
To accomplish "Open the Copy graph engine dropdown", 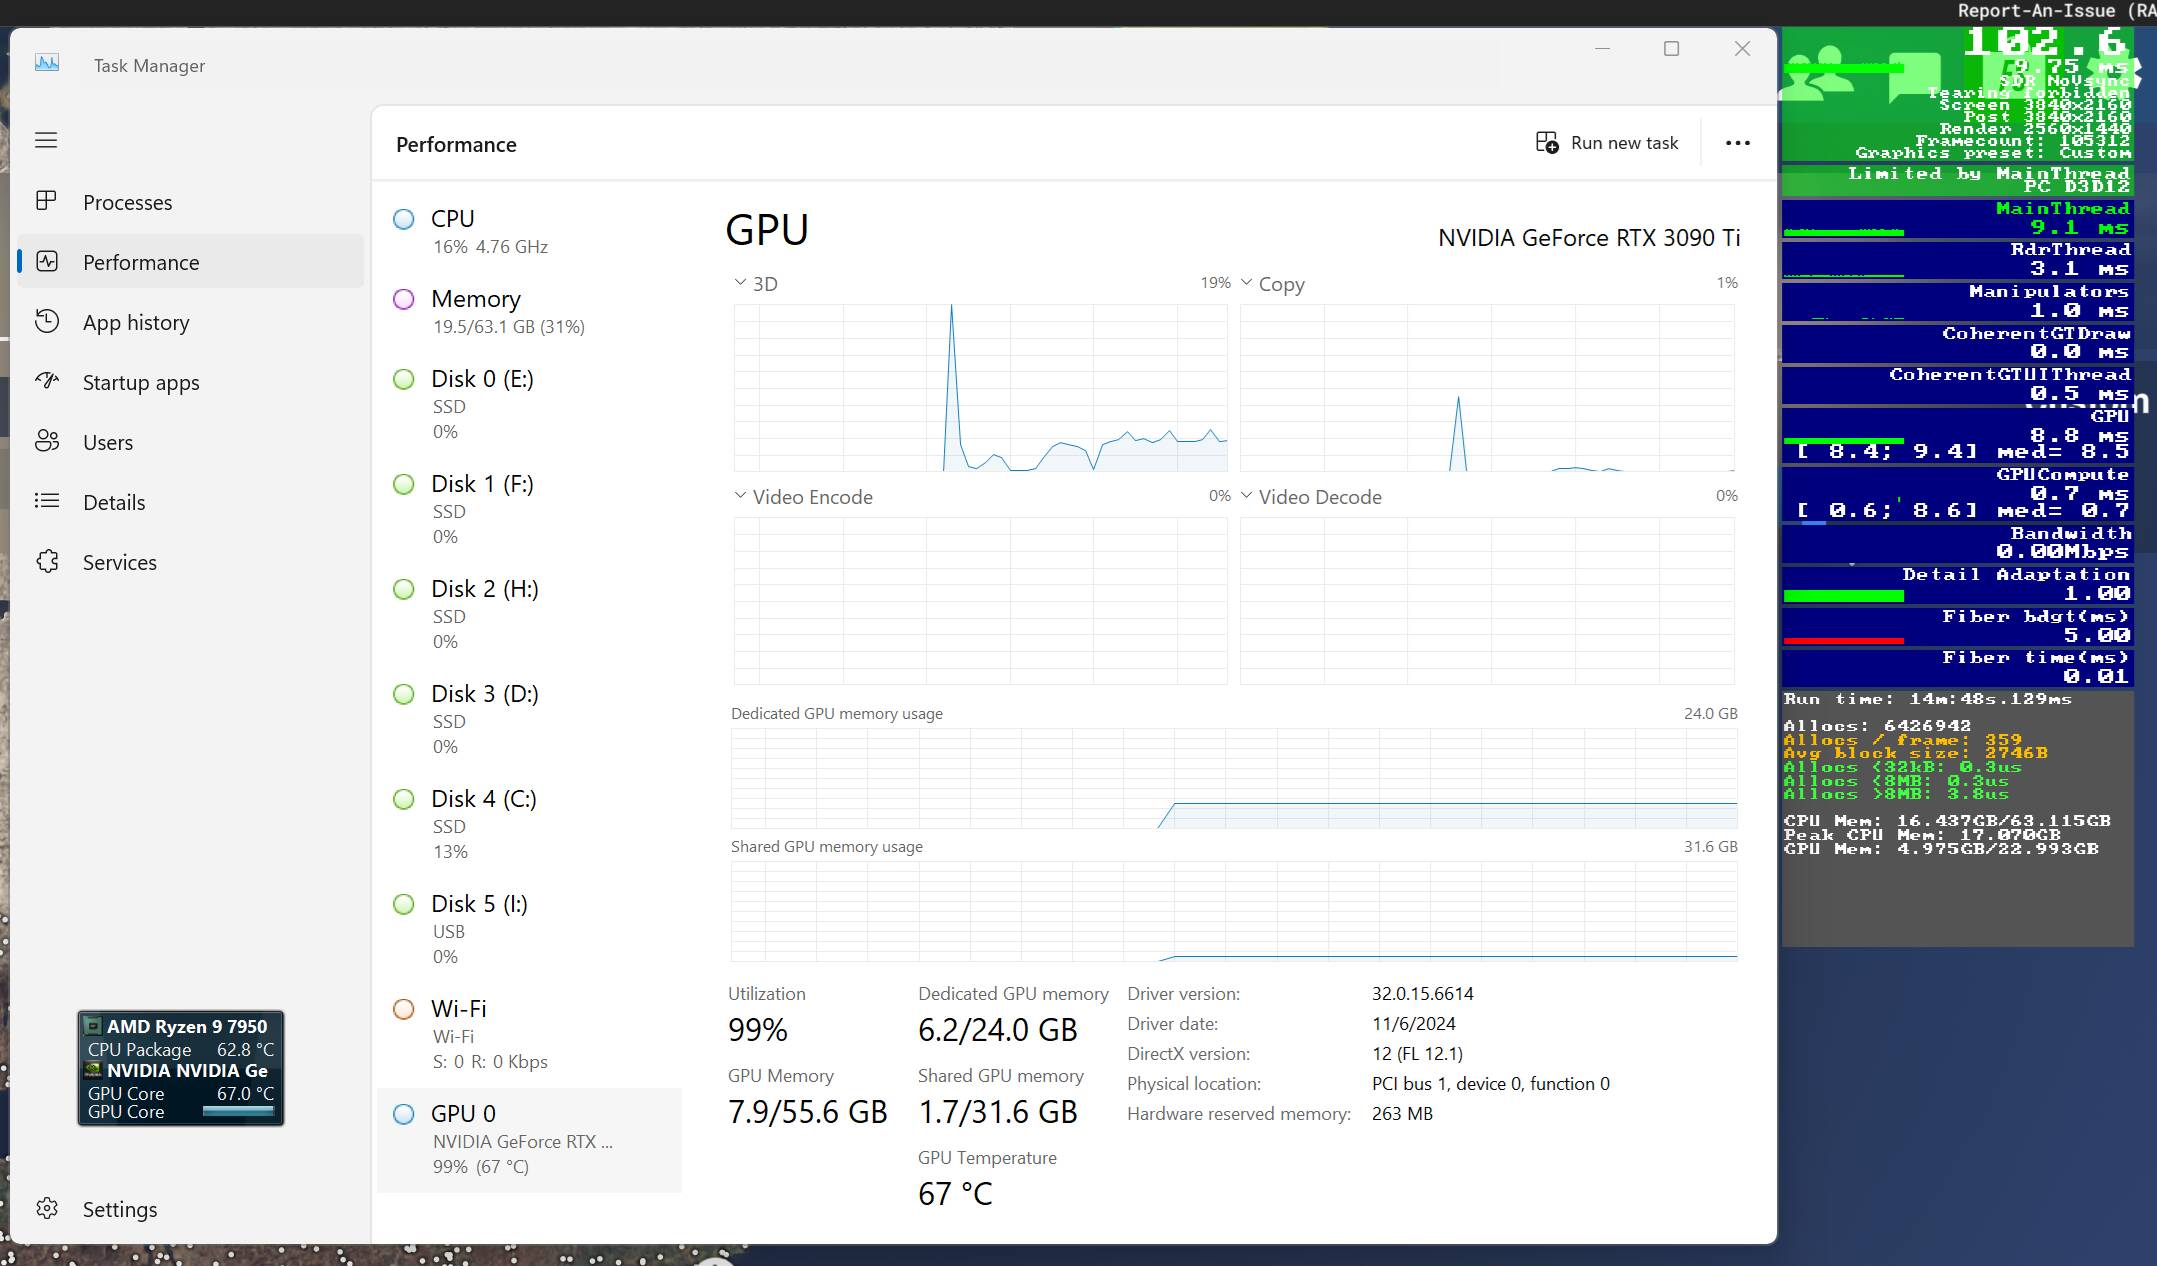I will tap(1246, 283).
